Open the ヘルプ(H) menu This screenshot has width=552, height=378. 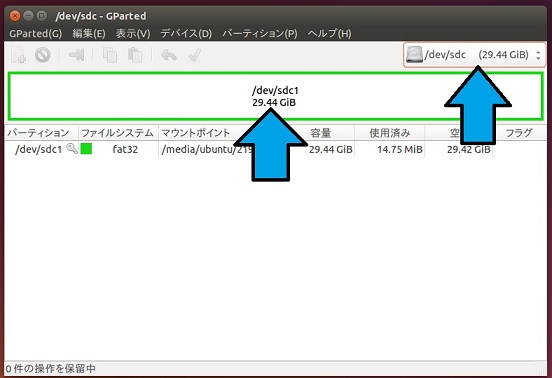[x=330, y=34]
